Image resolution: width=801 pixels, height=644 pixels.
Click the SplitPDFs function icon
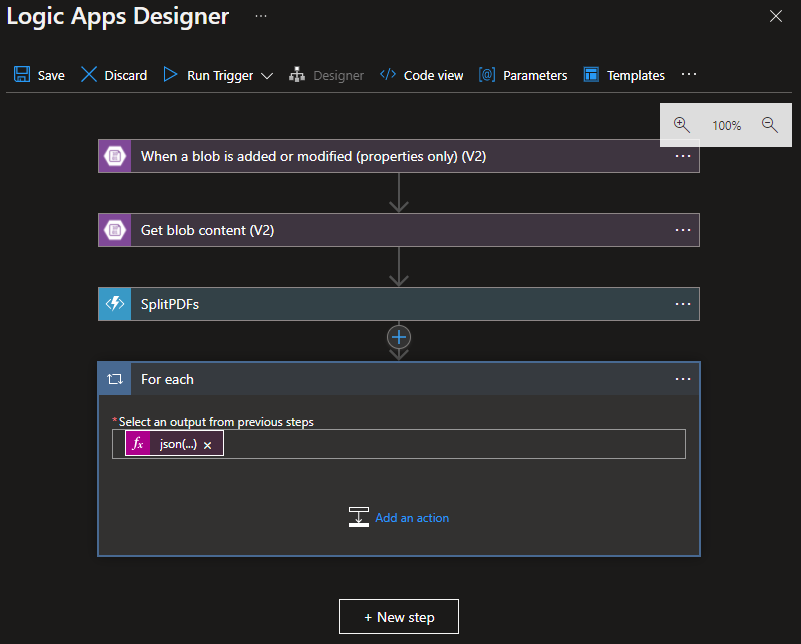tap(115, 304)
